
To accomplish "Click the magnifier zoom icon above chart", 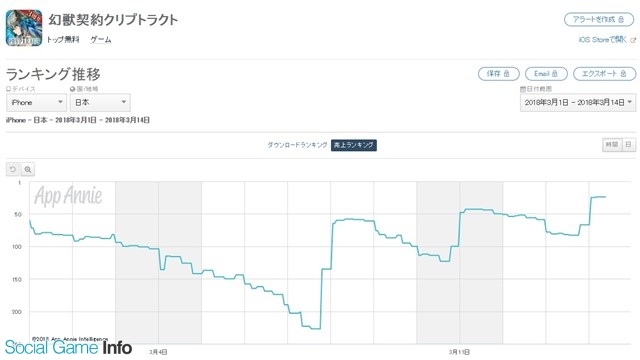I will (x=28, y=169).
